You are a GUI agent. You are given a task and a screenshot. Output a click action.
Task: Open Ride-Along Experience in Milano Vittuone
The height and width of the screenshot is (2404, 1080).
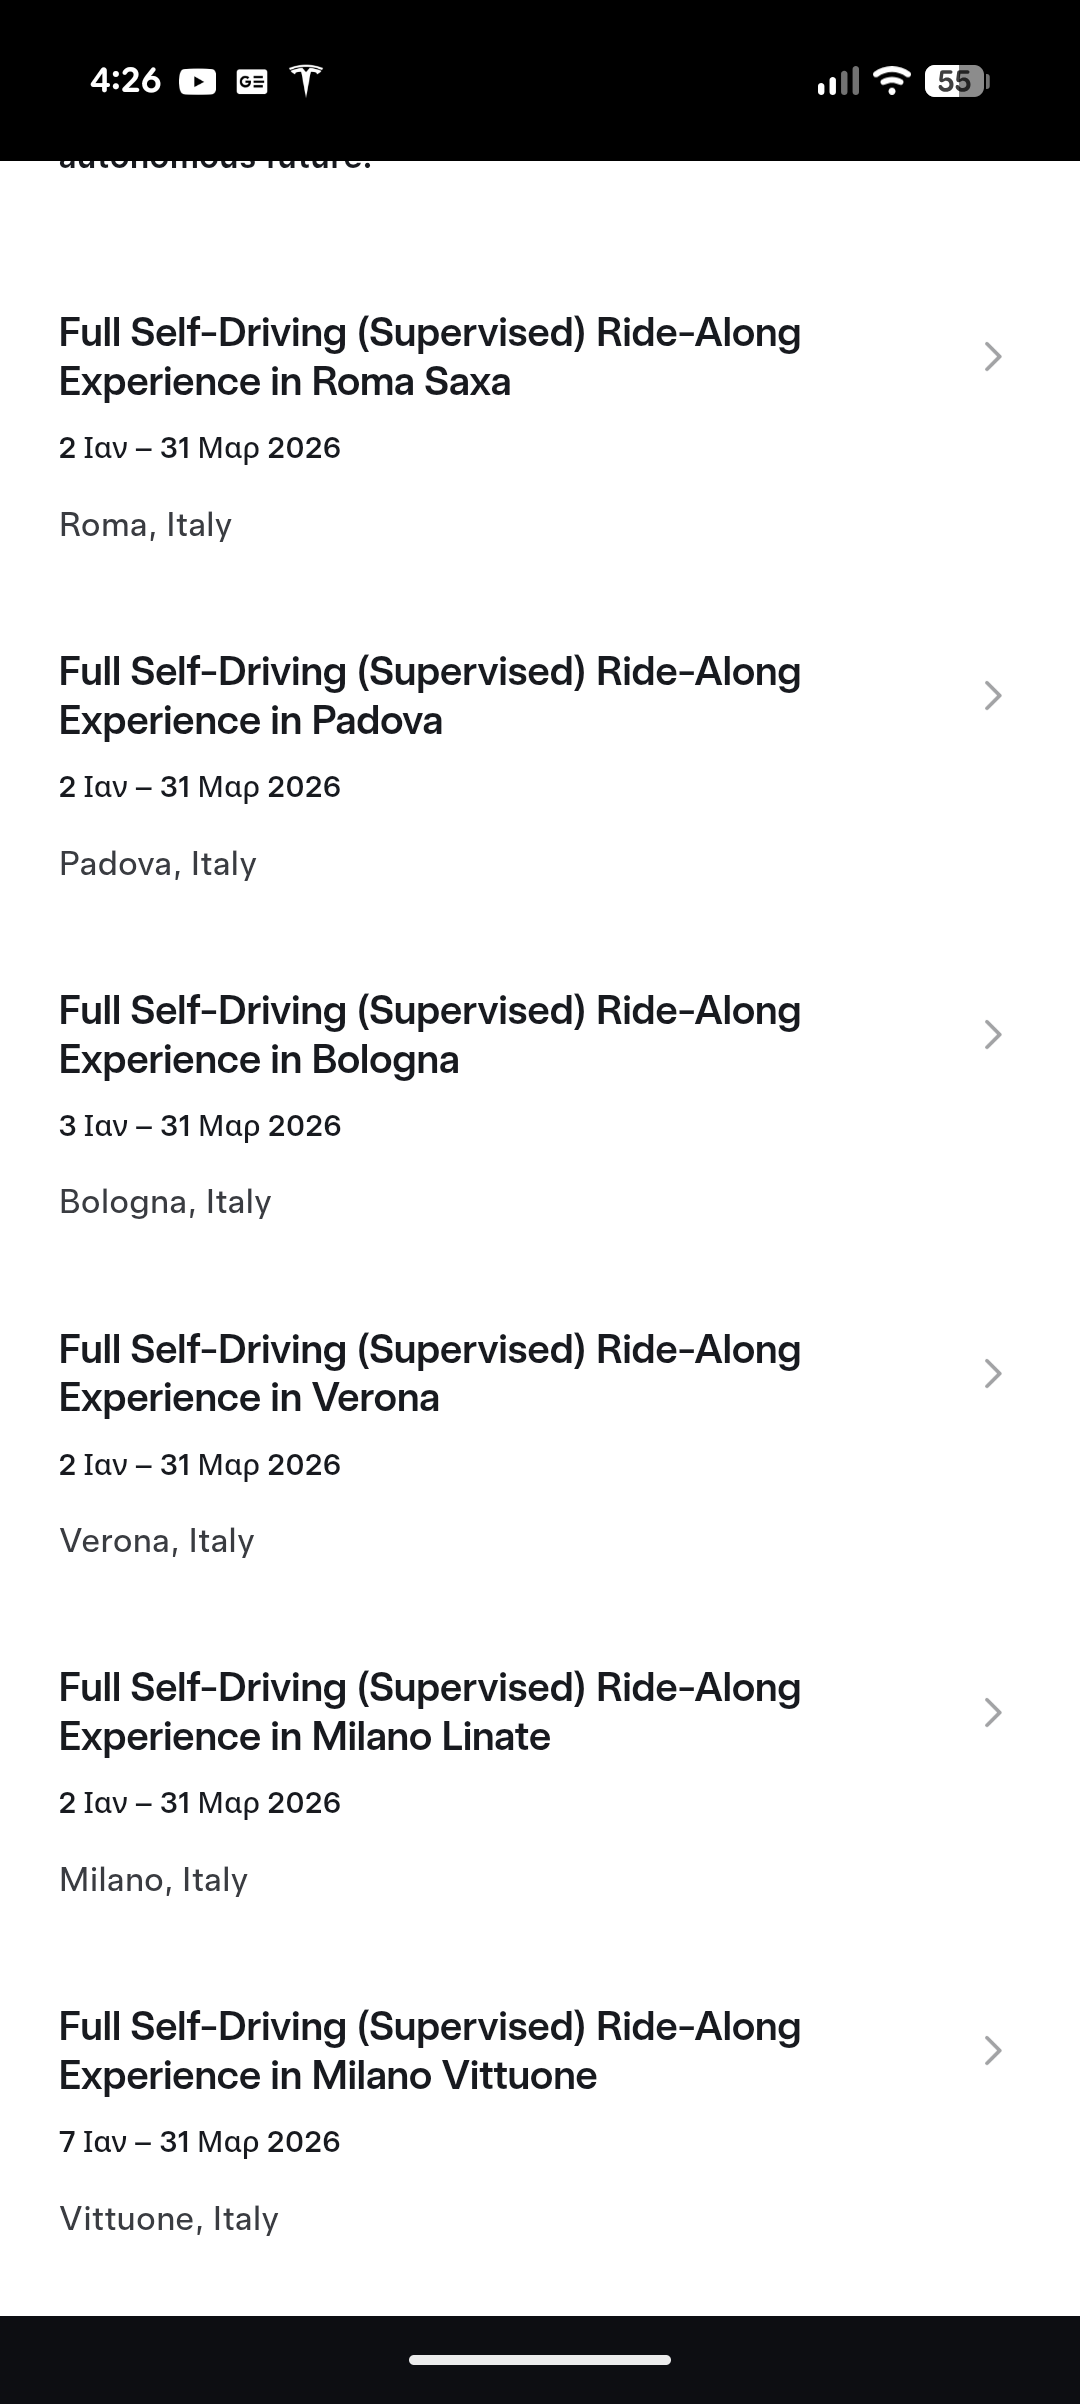430,2051
